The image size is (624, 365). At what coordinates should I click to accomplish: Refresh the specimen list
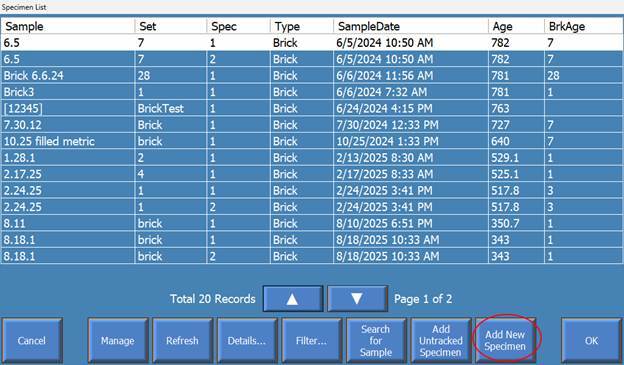(x=182, y=340)
